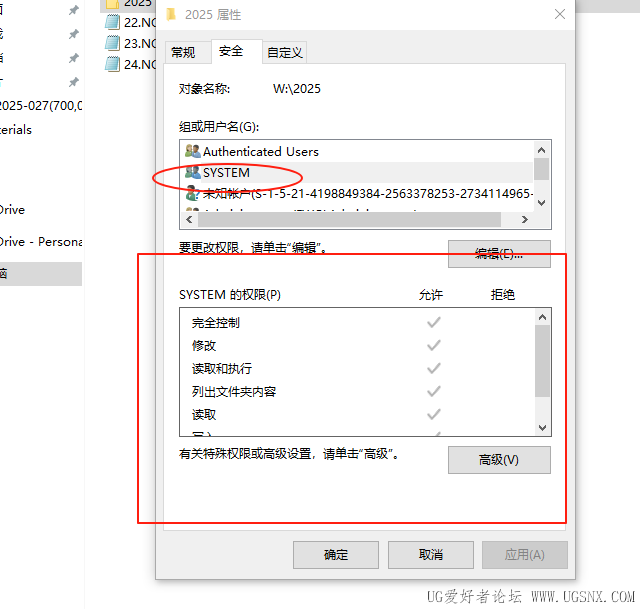Confirm with the 确定 button
Image resolution: width=640 pixels, height=609 pixels.
(x=336, y=555)
